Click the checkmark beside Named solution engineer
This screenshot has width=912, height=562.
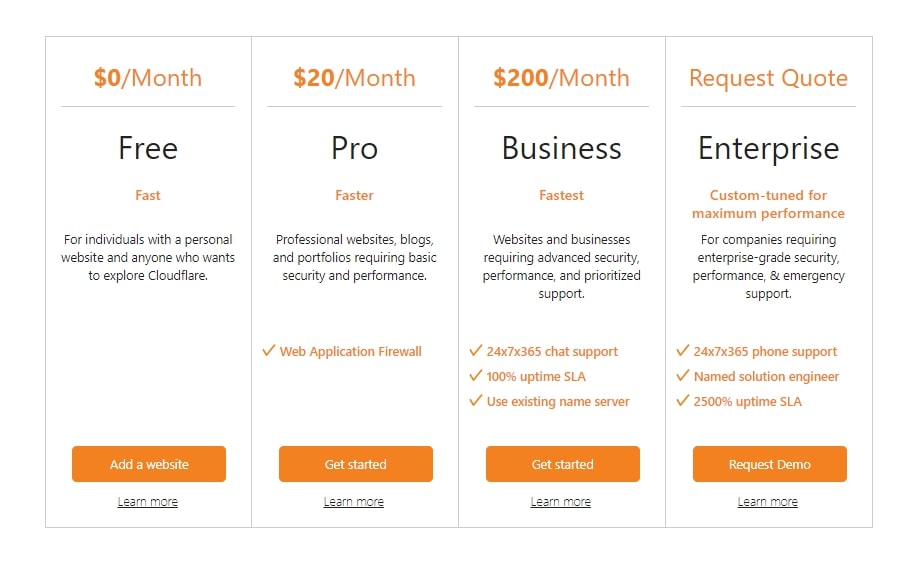tap(682, 376)
